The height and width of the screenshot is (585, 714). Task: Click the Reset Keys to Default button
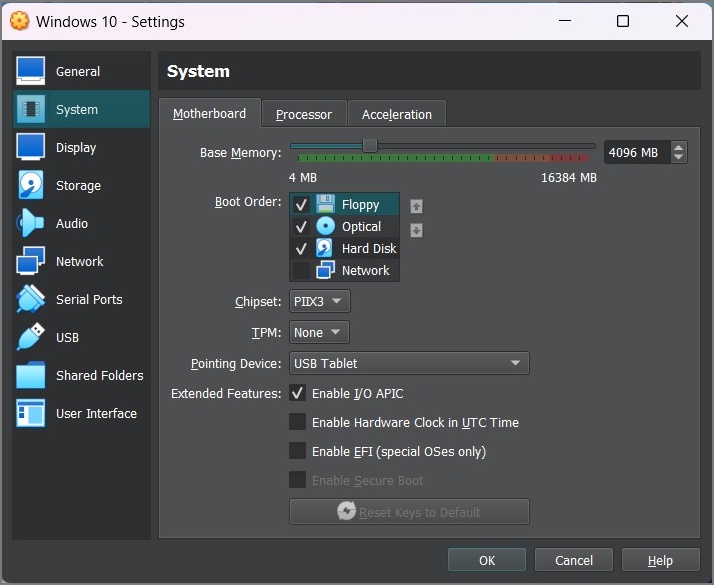point(409,512)
